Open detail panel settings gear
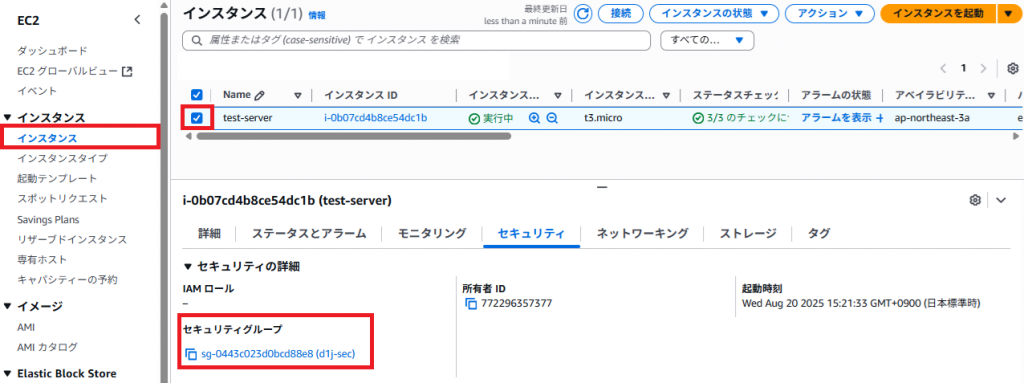The width and height of the screenshot is (1024, 383). click(976, 200)
